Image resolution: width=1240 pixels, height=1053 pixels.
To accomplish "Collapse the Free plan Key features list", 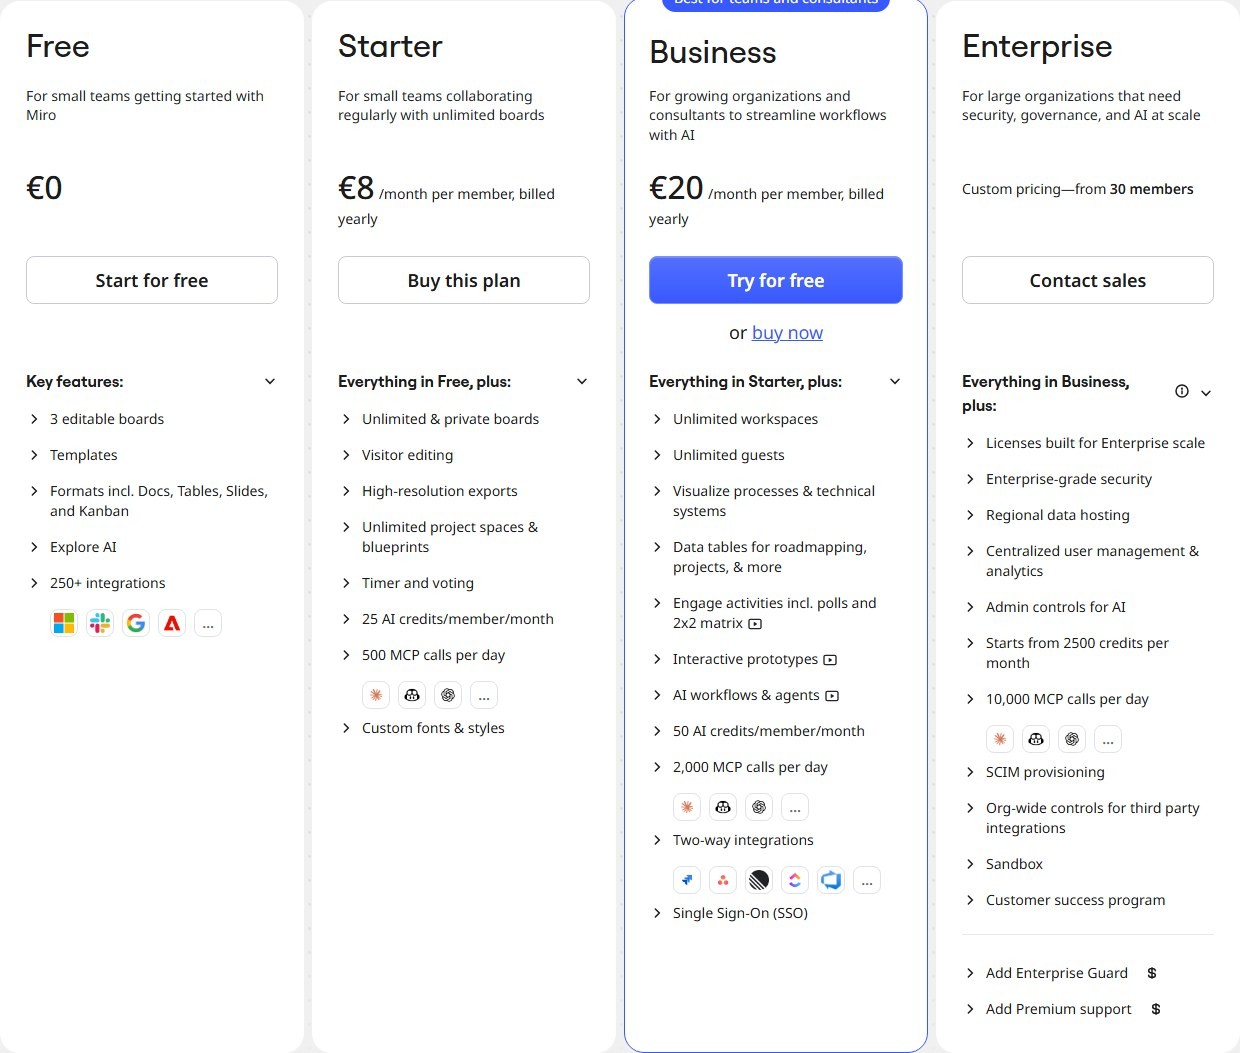I will 270,382.
